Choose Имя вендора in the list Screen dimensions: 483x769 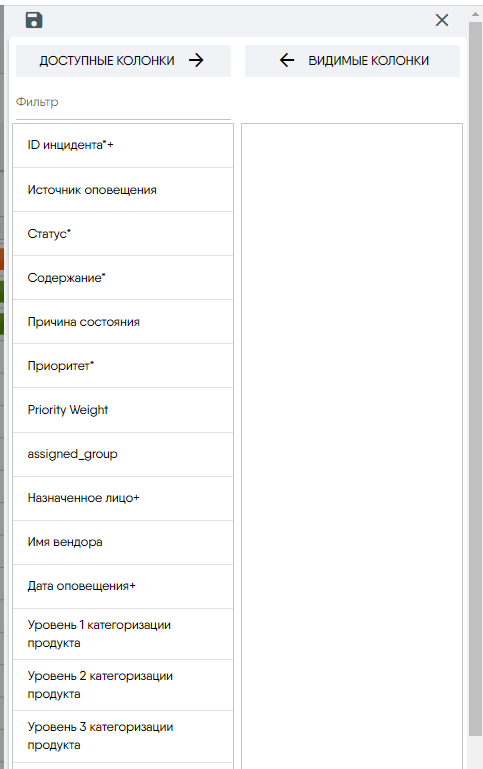pyautogui.click(x=123, y=542)
